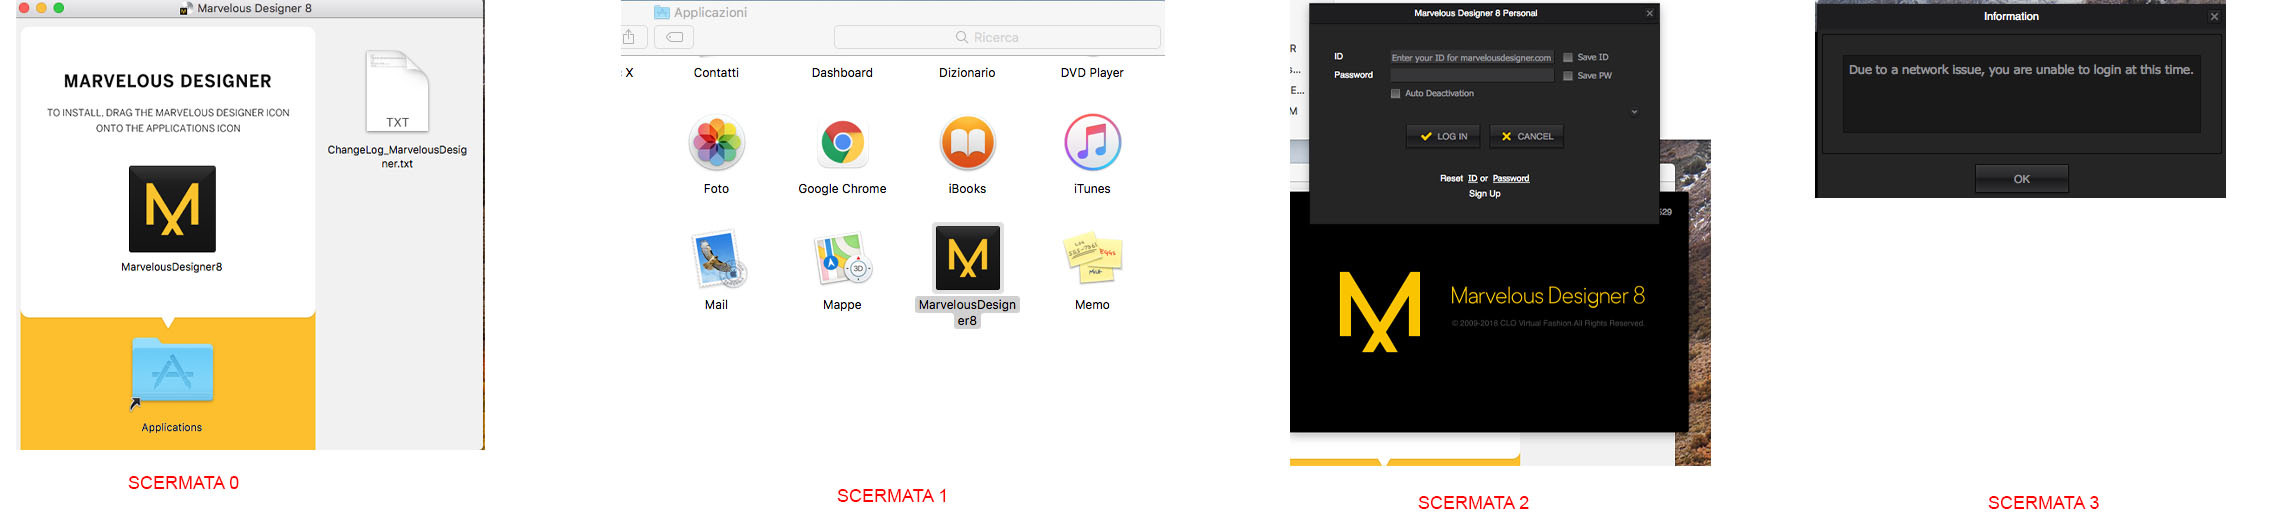The image size is (2285, 519).
Task: Click the MarvelousDesigner8 icon in the installer window
Action: 172,209
